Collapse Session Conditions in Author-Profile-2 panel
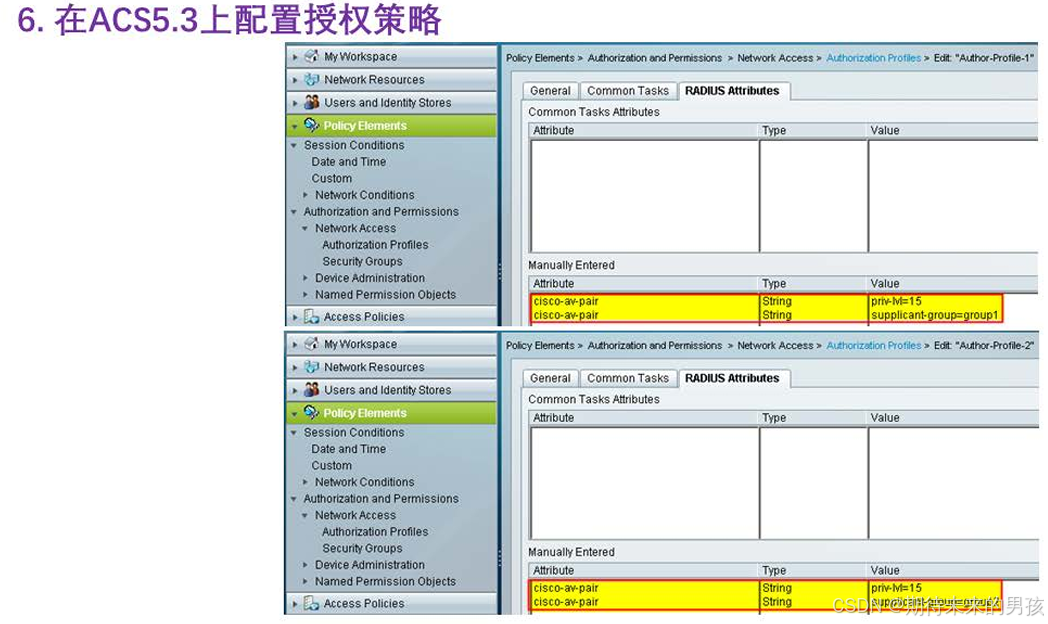This screenshot has height=624, width=1048. pyautogui.click(x=294, y=432)
